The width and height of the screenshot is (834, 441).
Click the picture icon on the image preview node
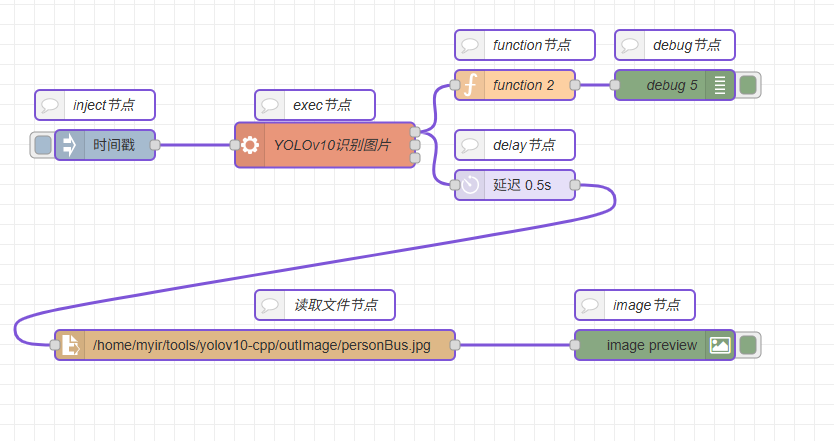[720, 345]
